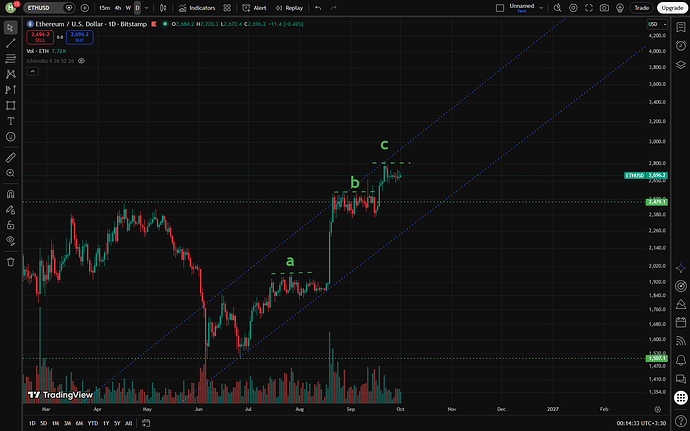Open the Trade button
The image size is (690, 431).
click(642, 8)
